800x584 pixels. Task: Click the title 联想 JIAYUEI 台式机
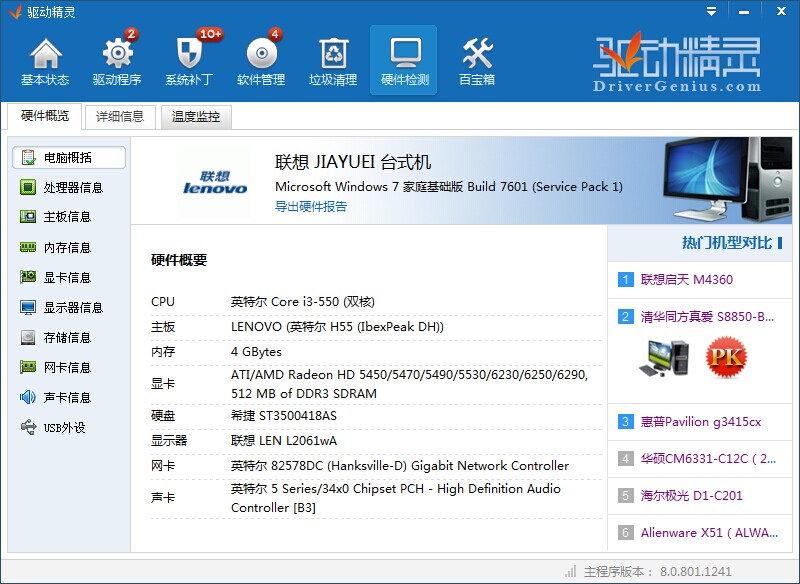click(x=353, y=162)
